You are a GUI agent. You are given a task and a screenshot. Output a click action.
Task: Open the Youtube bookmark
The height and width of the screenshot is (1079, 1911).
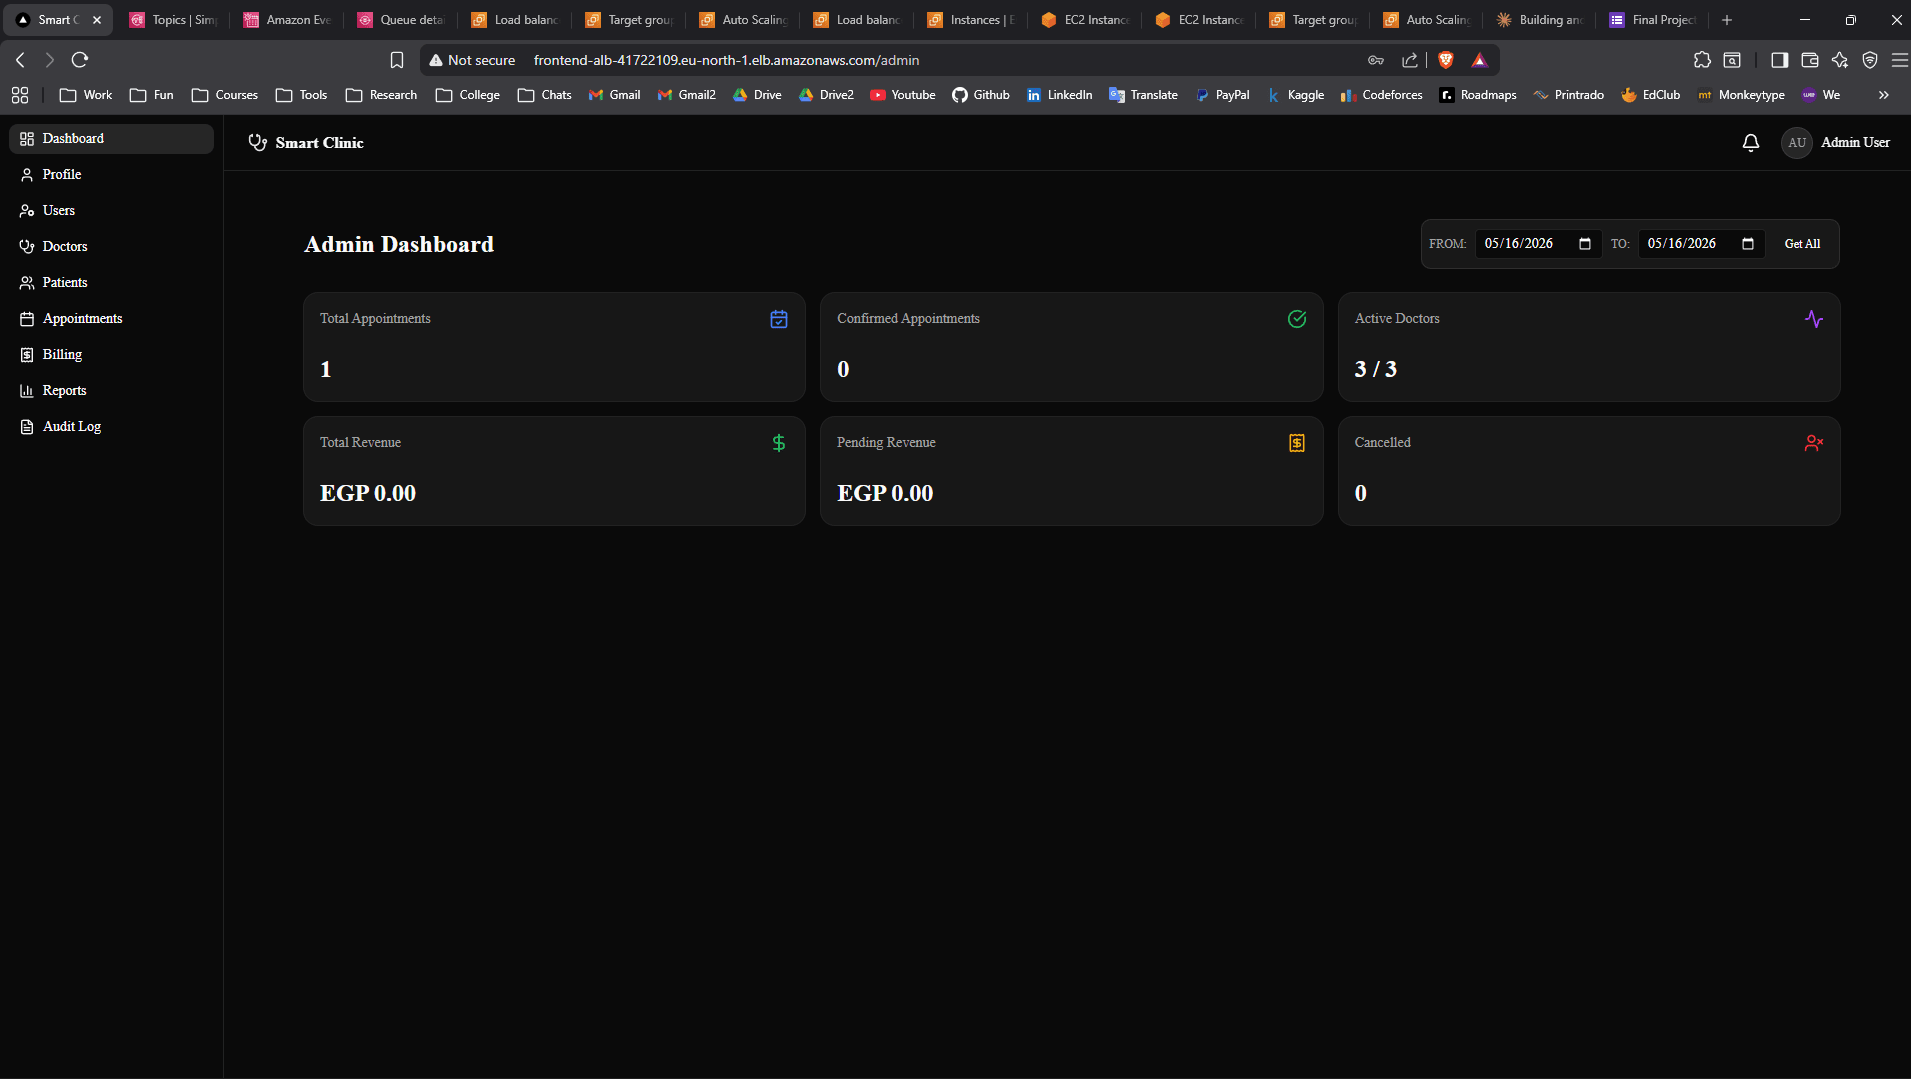coord(903,95)
